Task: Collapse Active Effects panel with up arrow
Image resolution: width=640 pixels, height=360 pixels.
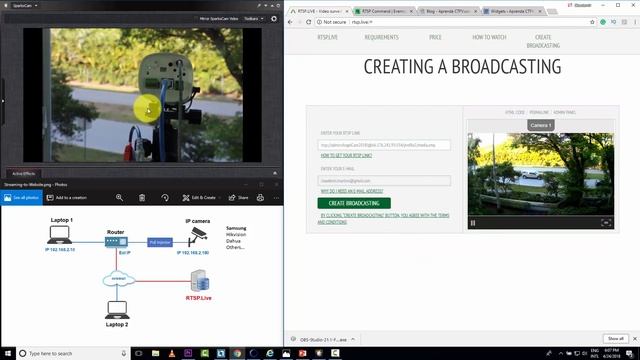Action: 275,173
